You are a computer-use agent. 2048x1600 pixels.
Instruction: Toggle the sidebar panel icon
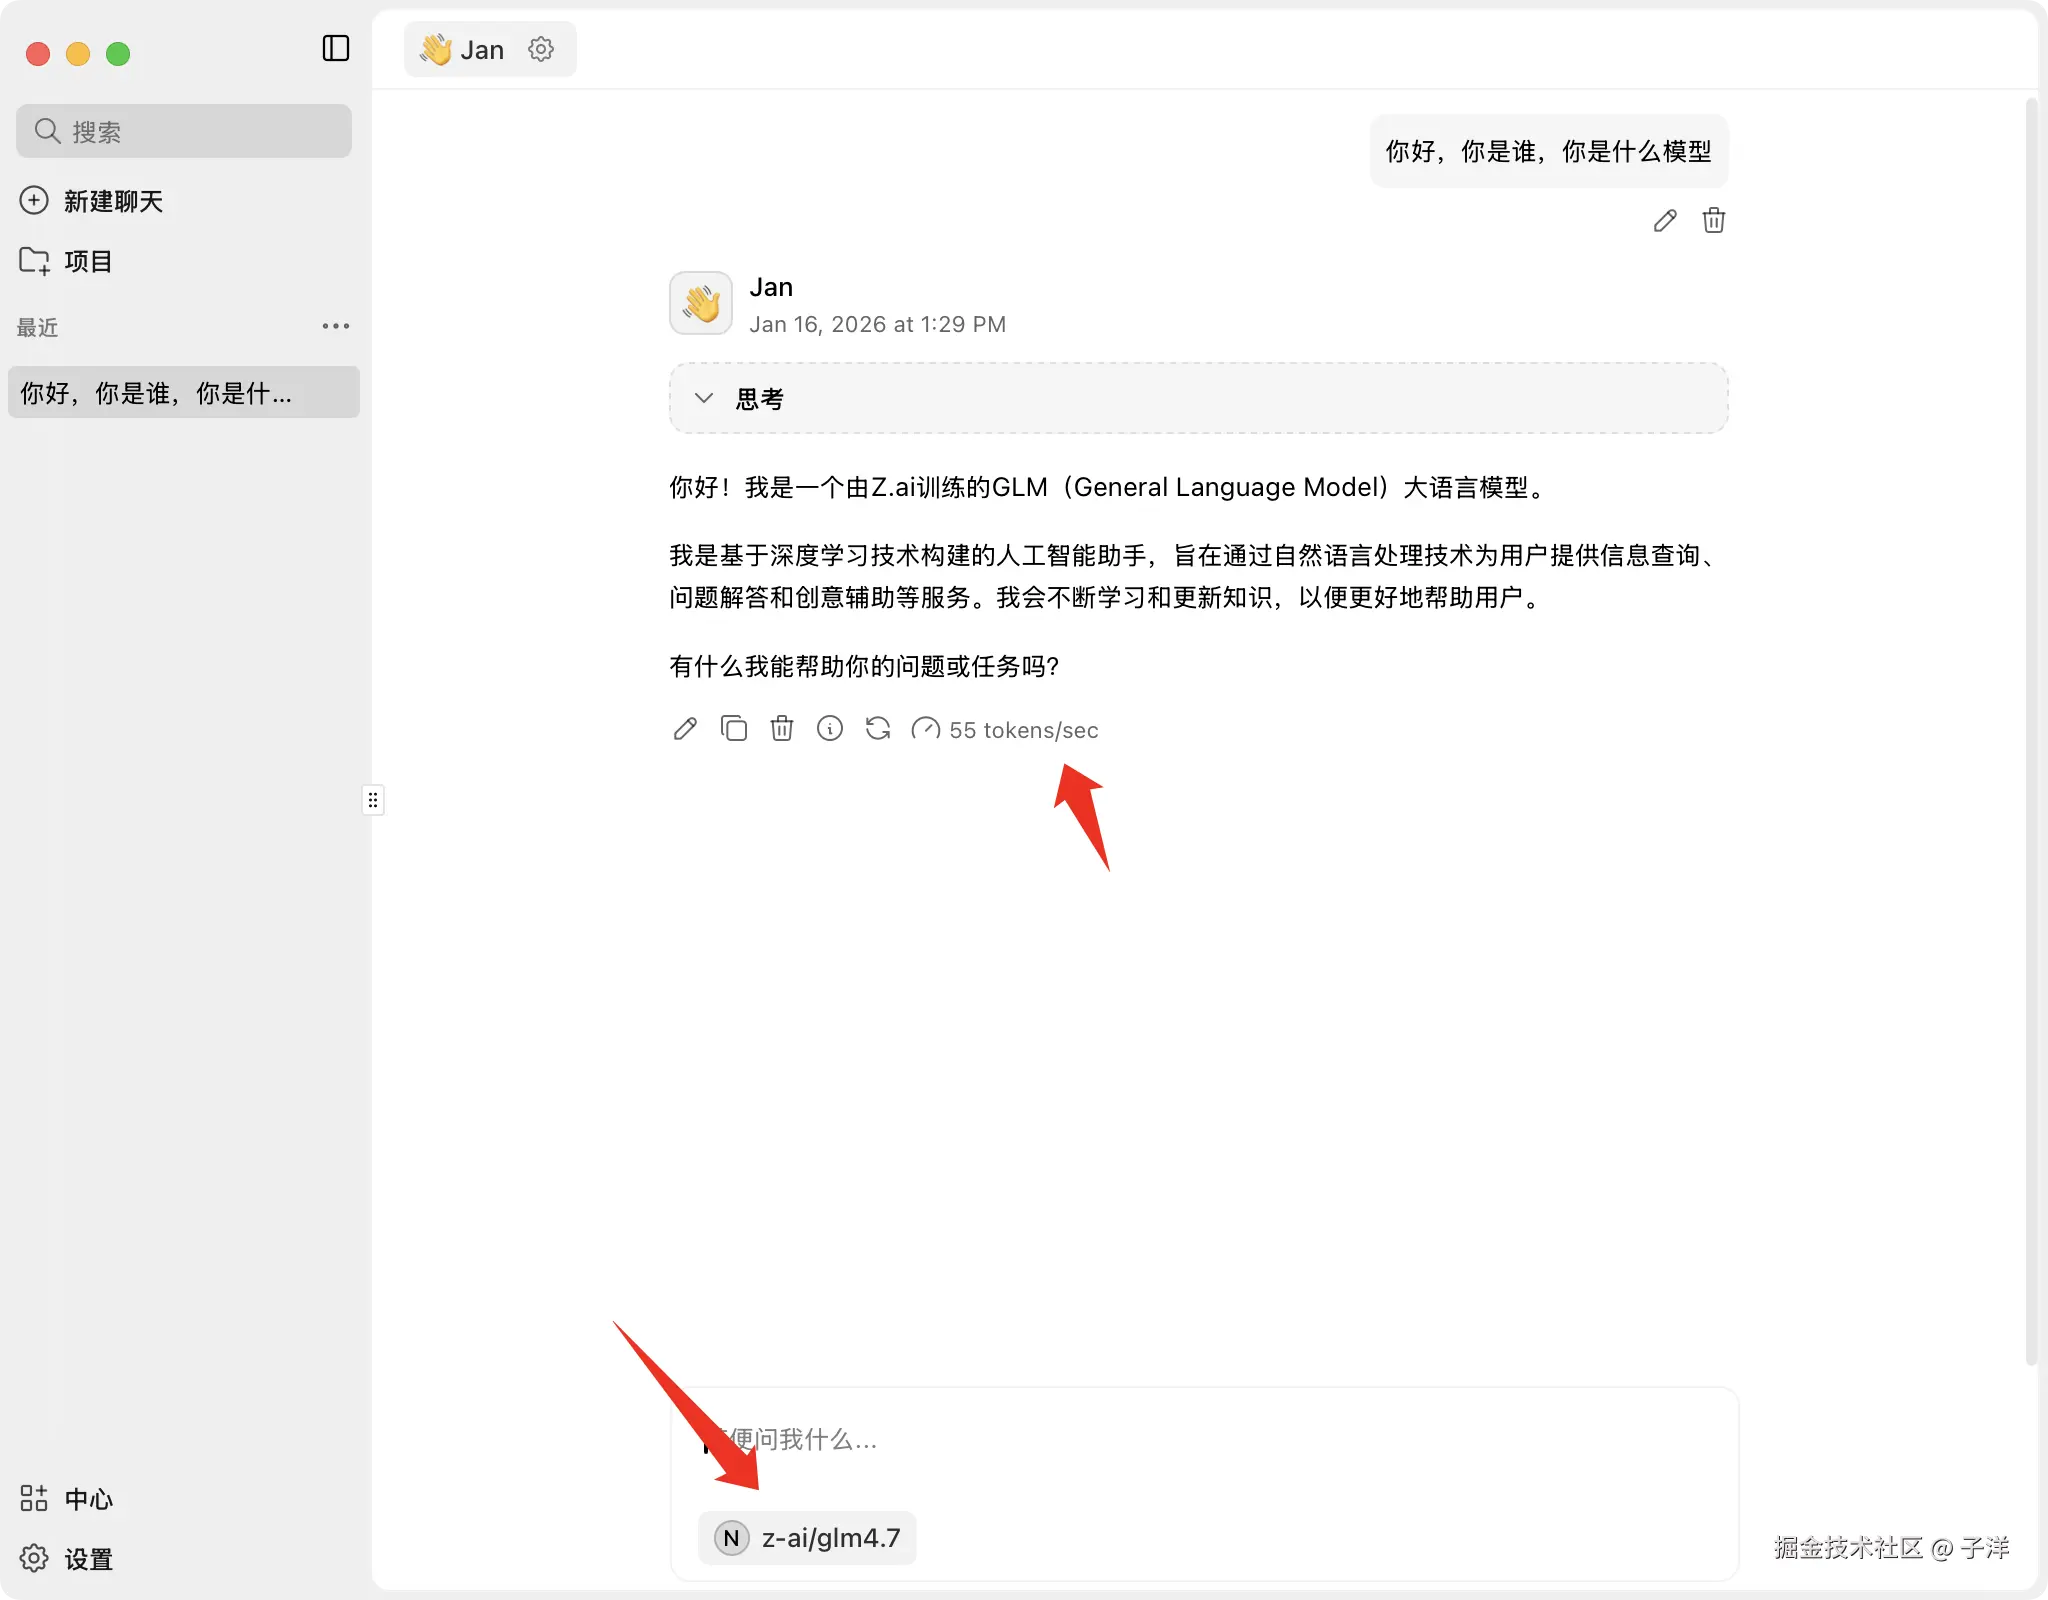[336, 48]
